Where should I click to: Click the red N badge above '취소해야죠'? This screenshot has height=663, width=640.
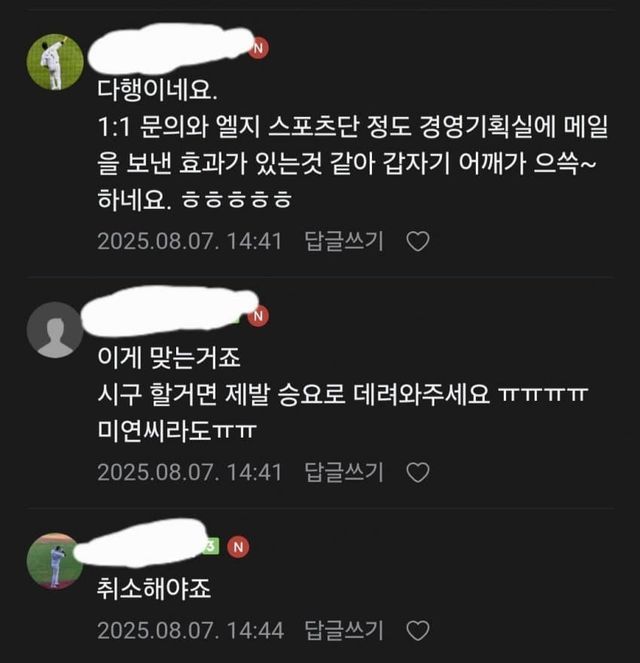(238, 547)
